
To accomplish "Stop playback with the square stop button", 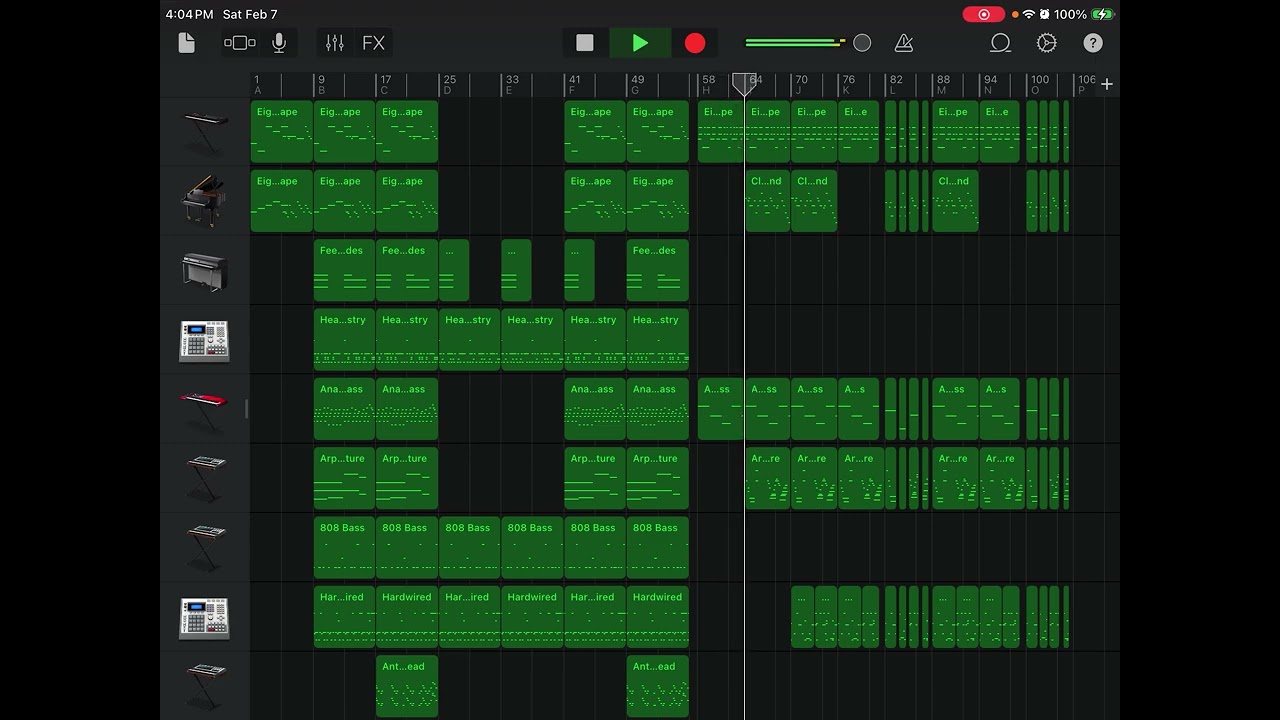I will [x=585, y=43].
